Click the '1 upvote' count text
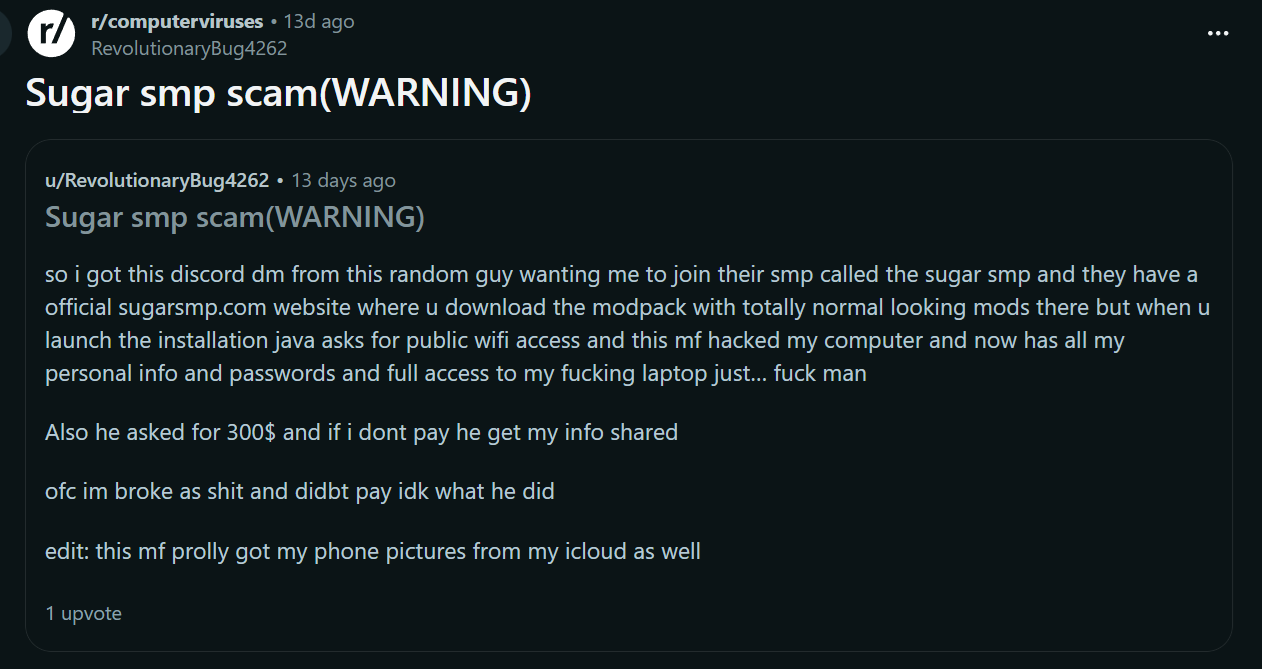Image resolution: width=1262 pixels, height=669 pixels. (83, 613)
